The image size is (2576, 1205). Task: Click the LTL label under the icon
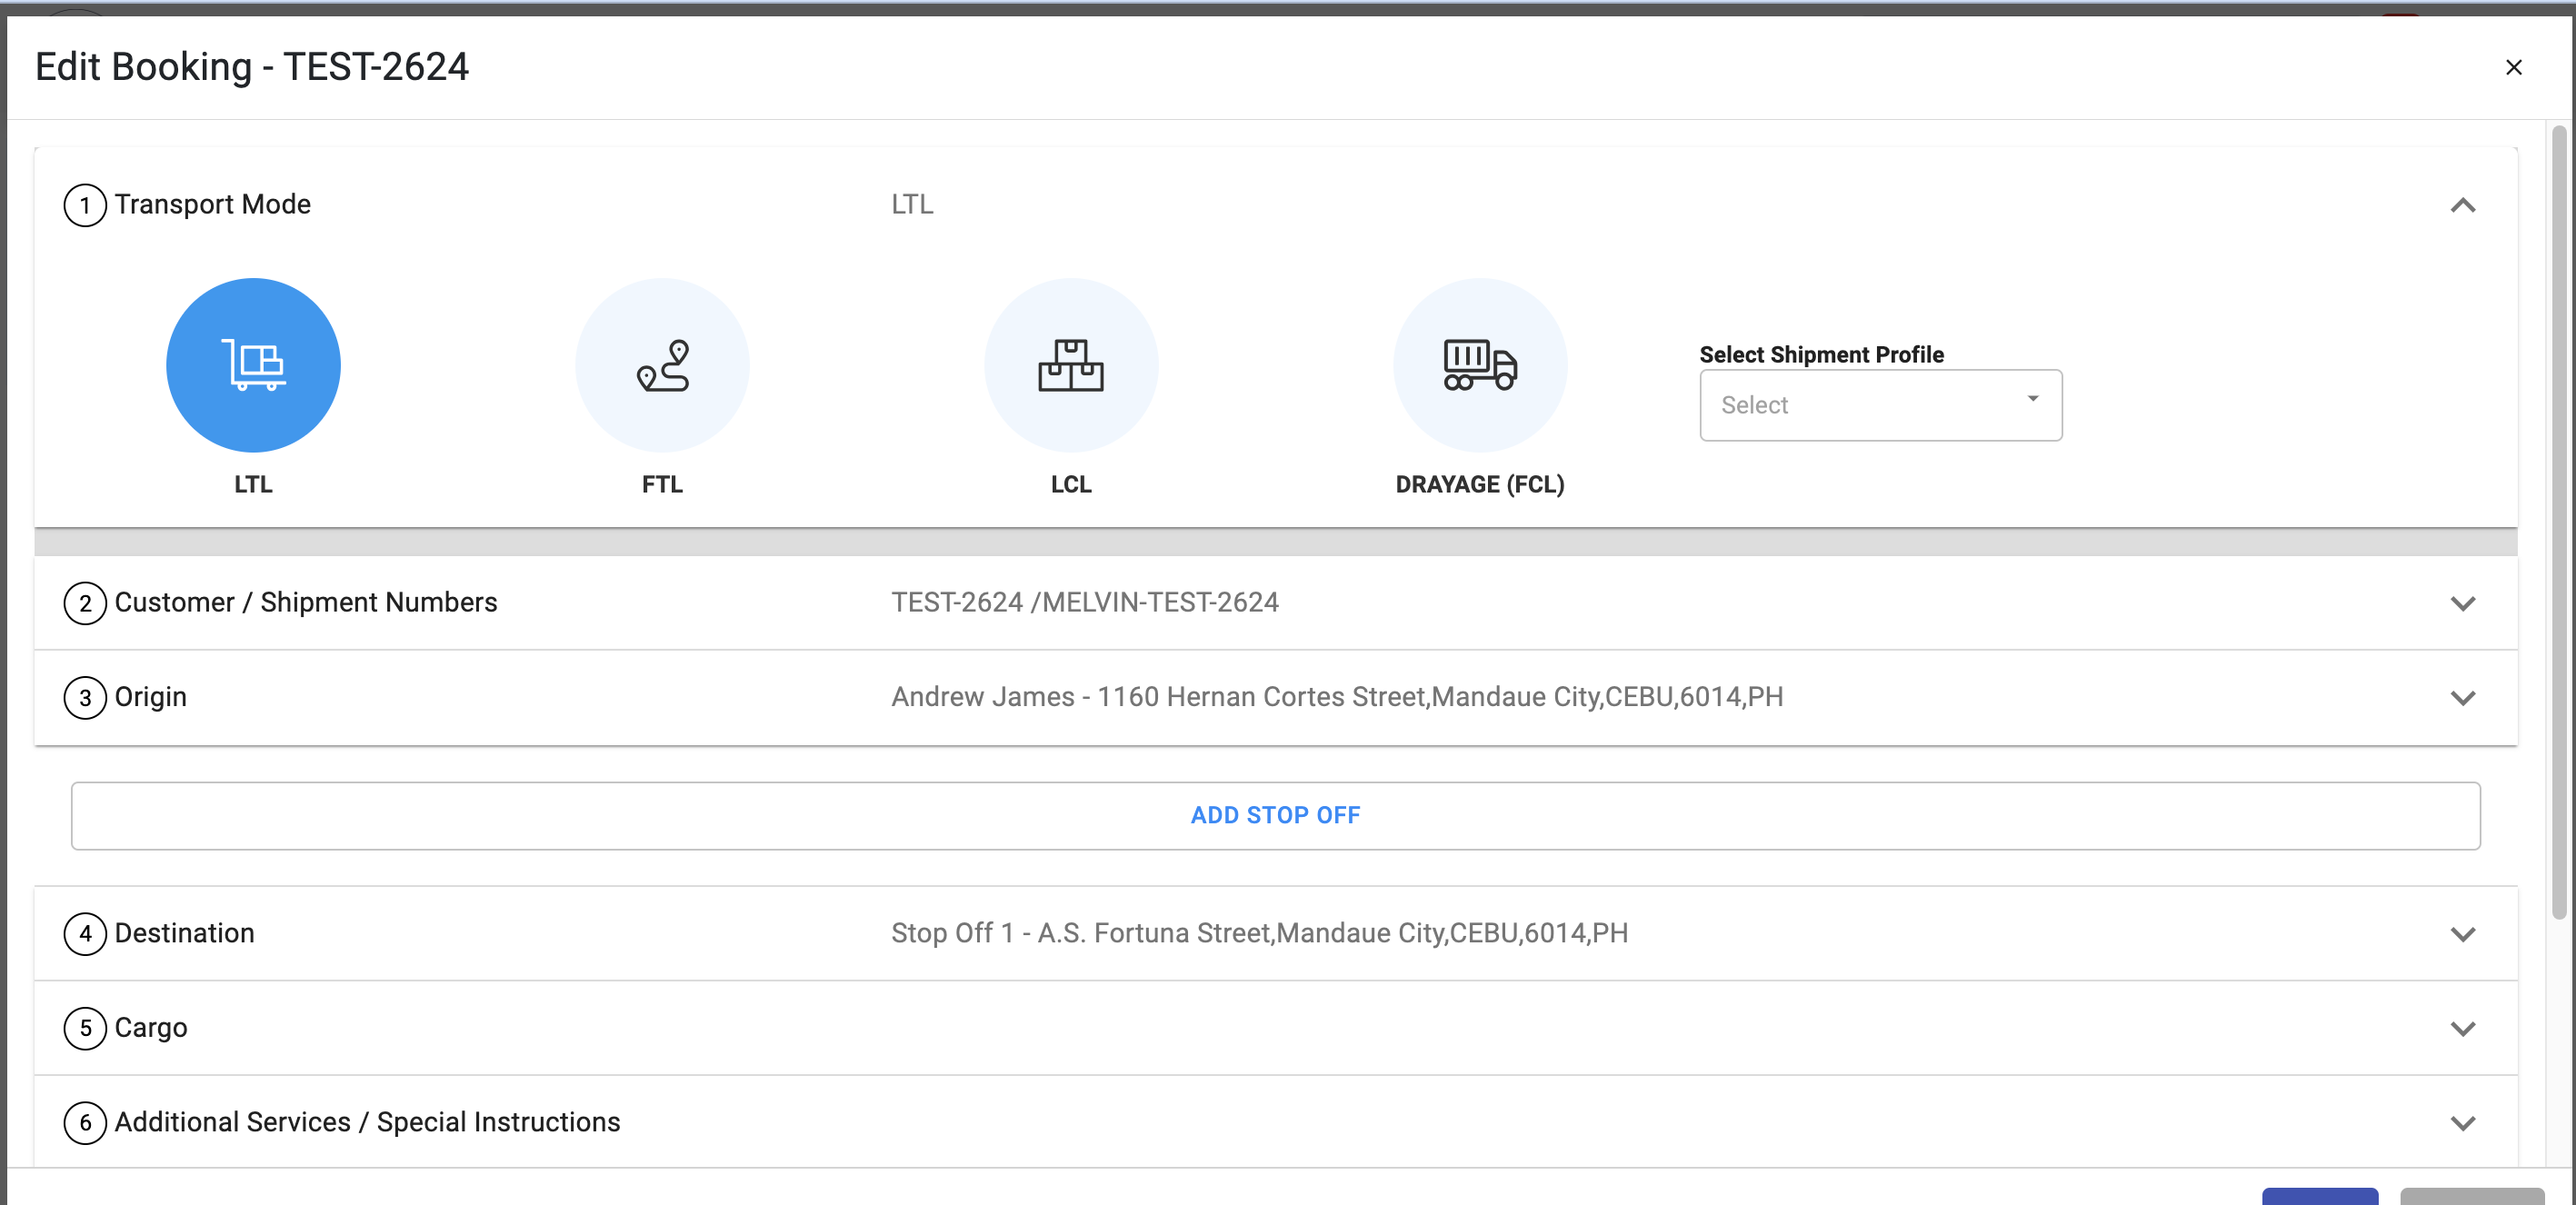[x=253, y=484]
